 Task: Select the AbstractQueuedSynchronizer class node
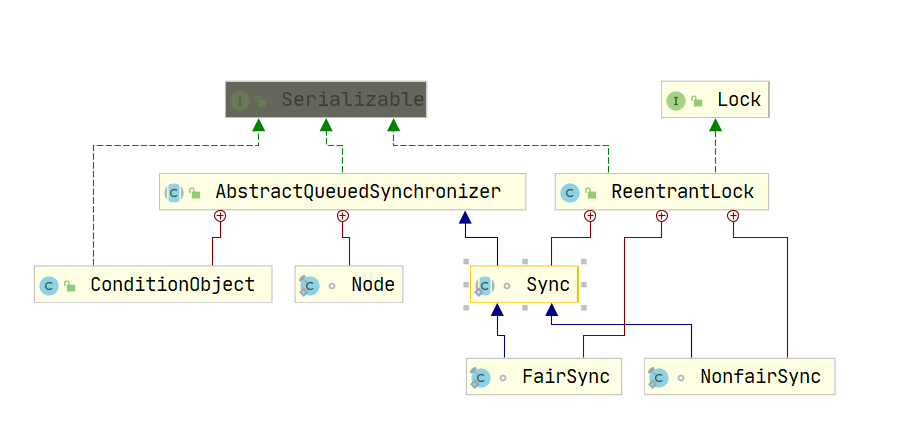[342, 191]
